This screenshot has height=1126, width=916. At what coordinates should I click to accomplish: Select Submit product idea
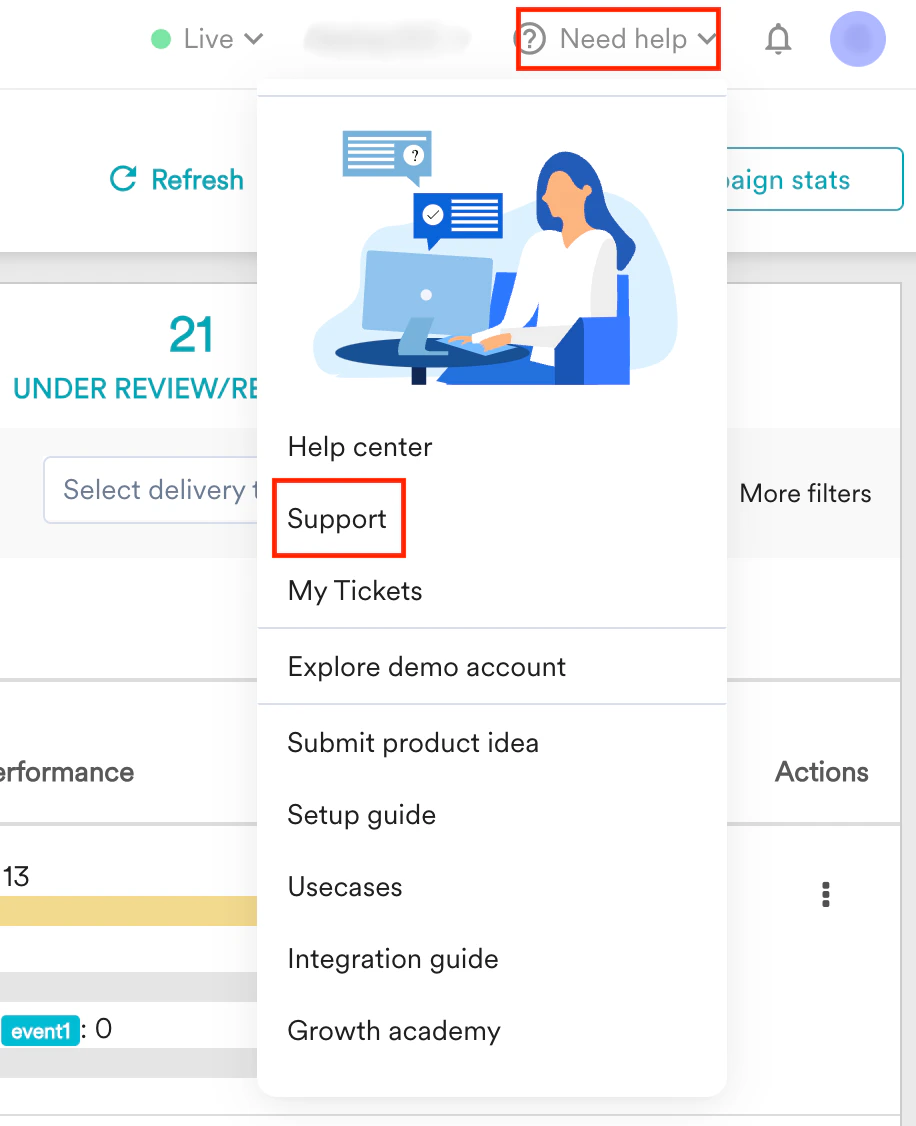413,743
